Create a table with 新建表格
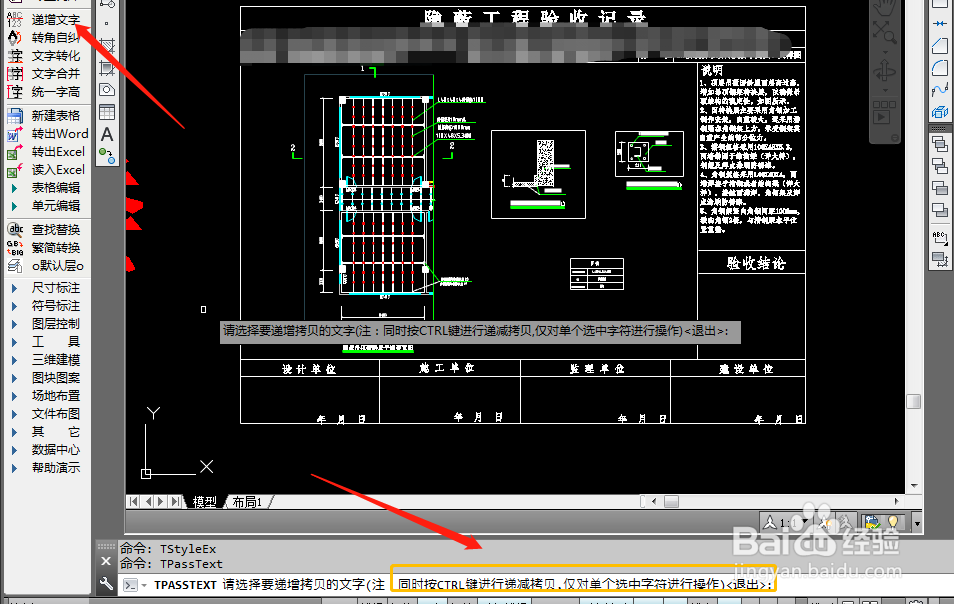 (x=44, y=116)
